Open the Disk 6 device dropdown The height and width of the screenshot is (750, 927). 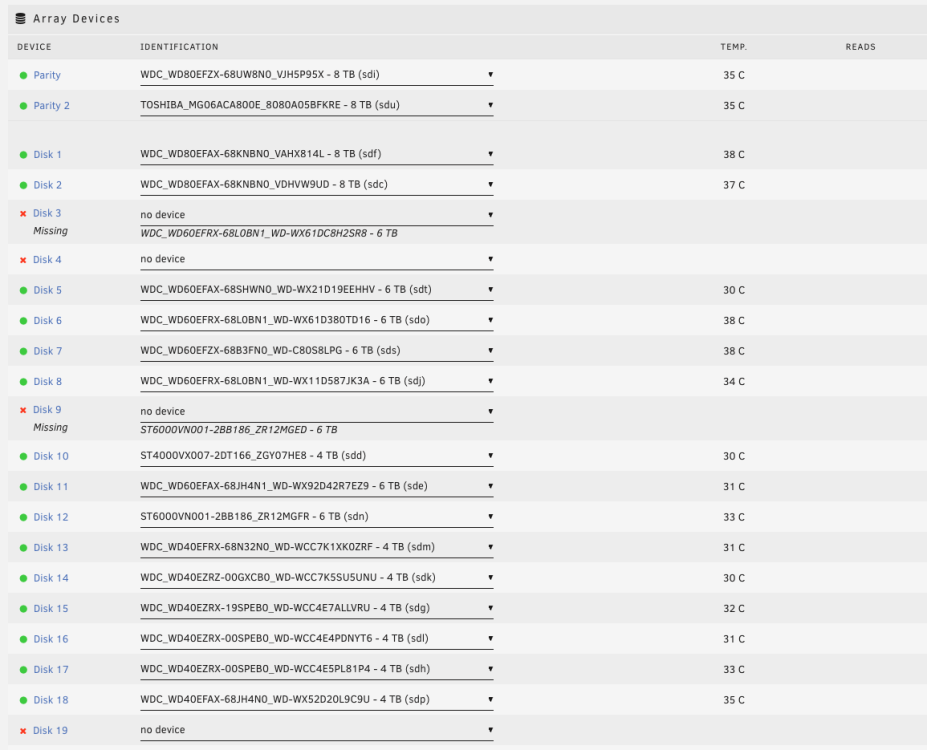[316, 320]
